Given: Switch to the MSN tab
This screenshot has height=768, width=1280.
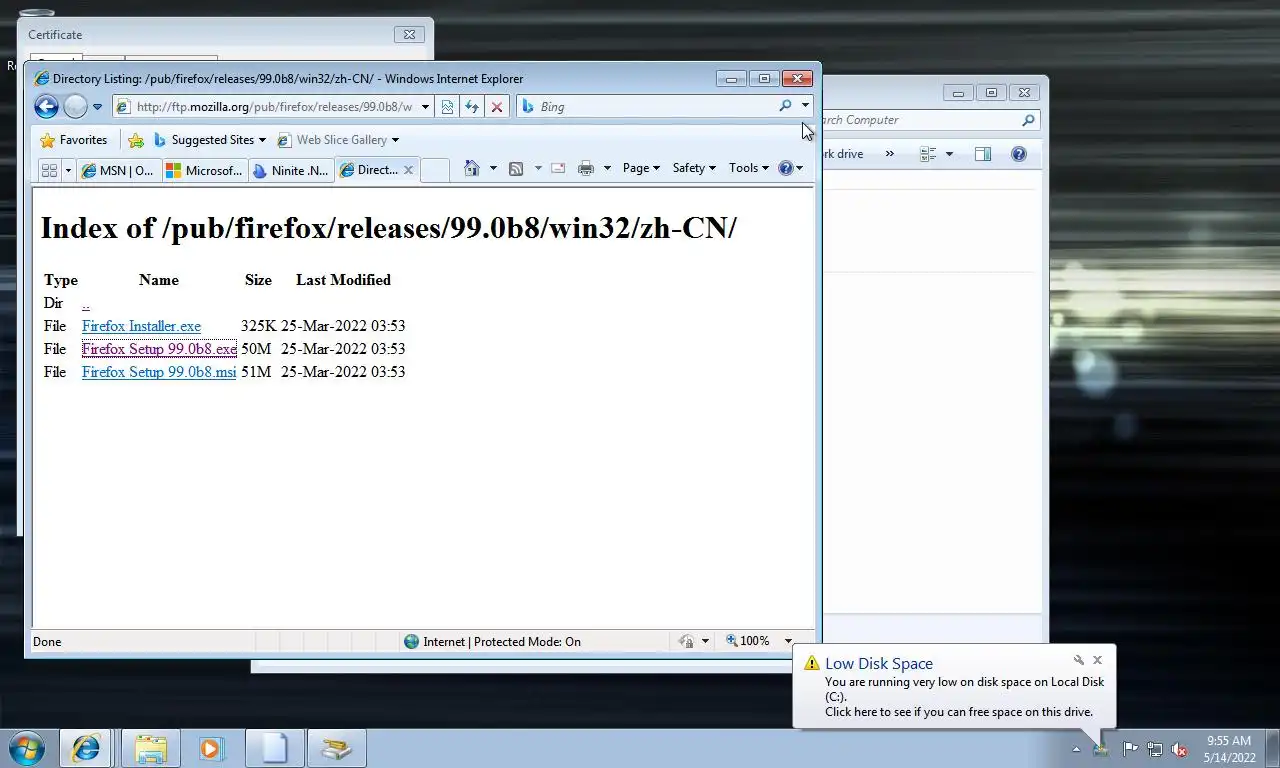Looking at the screenshot, I should (118, 170).
